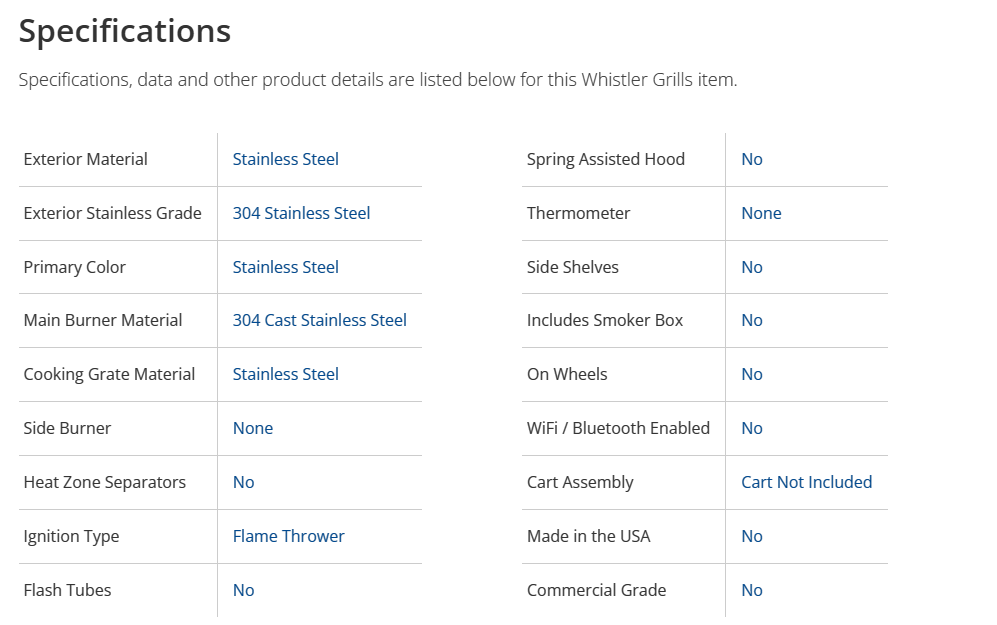The width and height of the screenshot is (997, 625).
Task: Select the On Wheels No link
Action: [x=751, y=374]
